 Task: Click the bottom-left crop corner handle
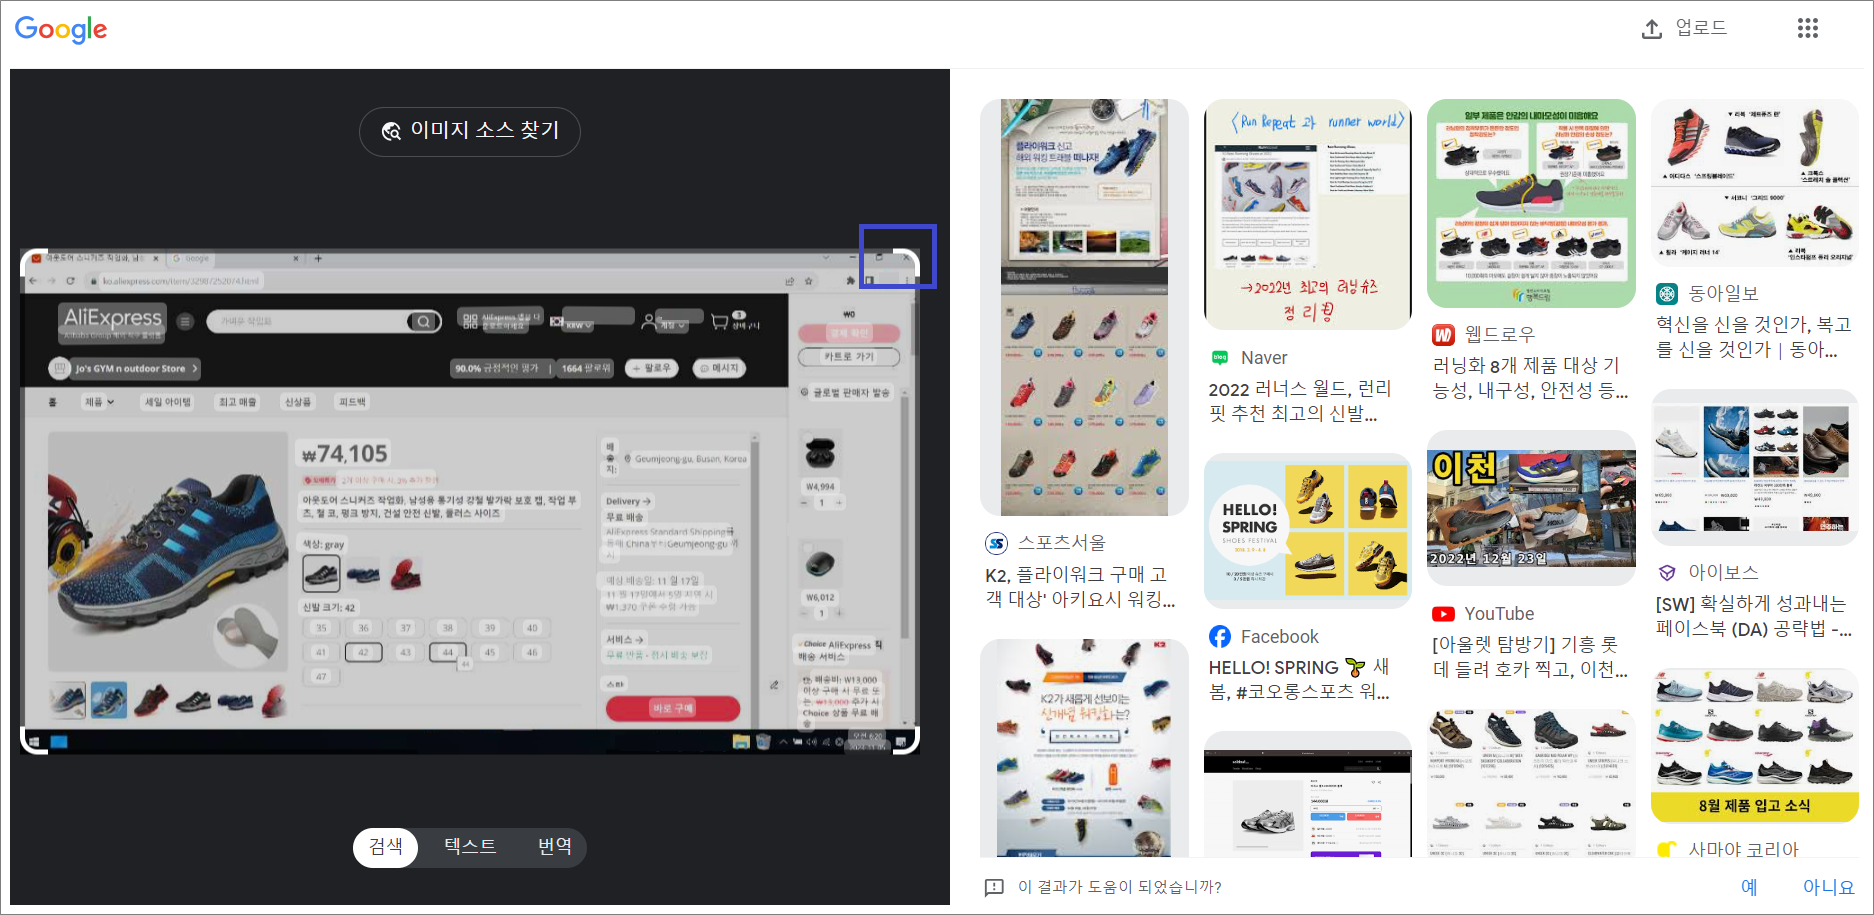(x=34, y=741)
